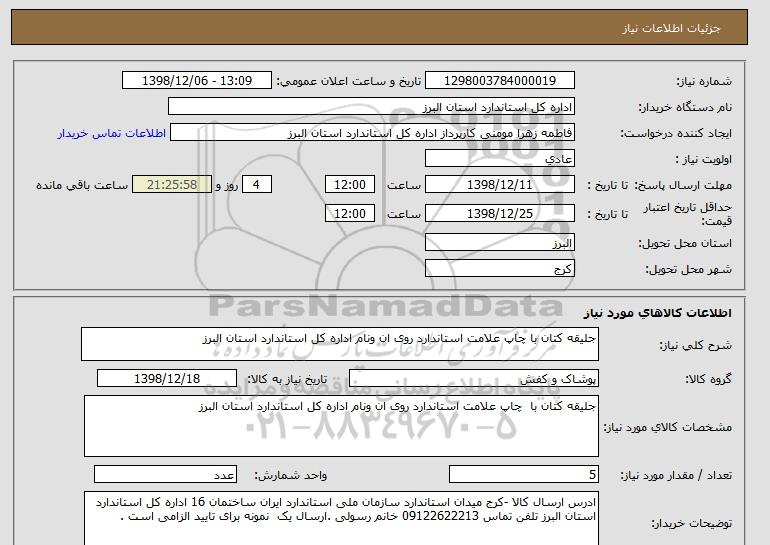Click the label تاریخ و ساعت اعلان عمومی
770x545 pixels.
[349, 81]
